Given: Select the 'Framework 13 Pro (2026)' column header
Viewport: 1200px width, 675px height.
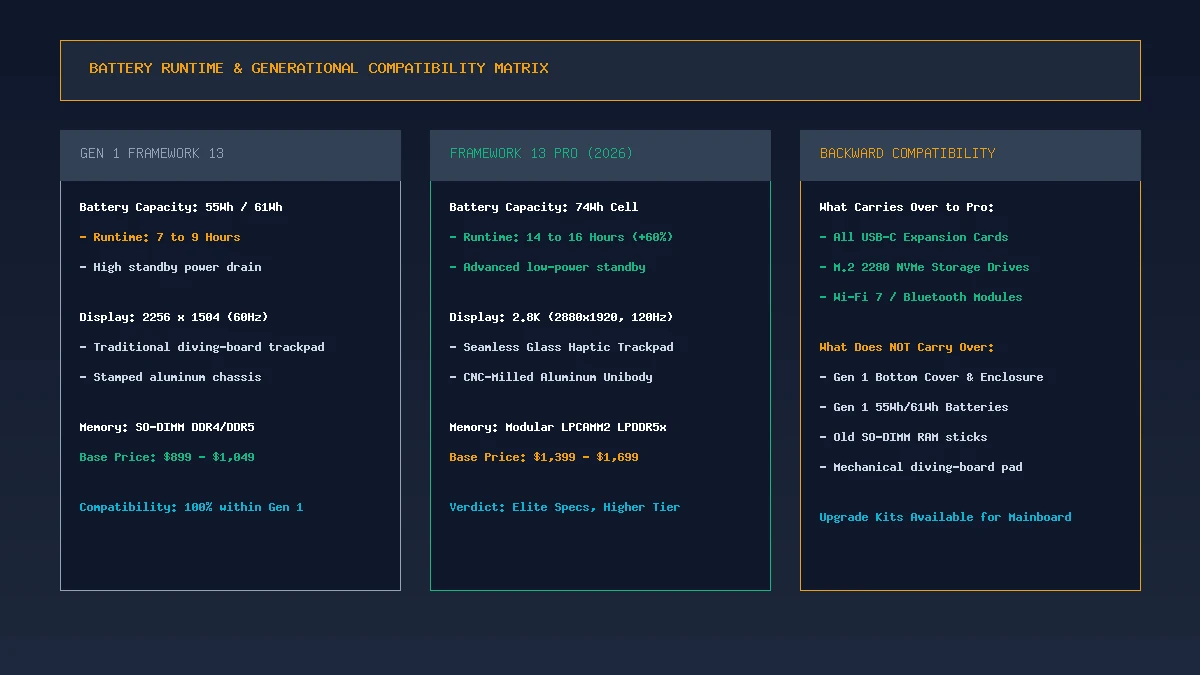Looking at the screenshot, I should [x=600, y=155].
